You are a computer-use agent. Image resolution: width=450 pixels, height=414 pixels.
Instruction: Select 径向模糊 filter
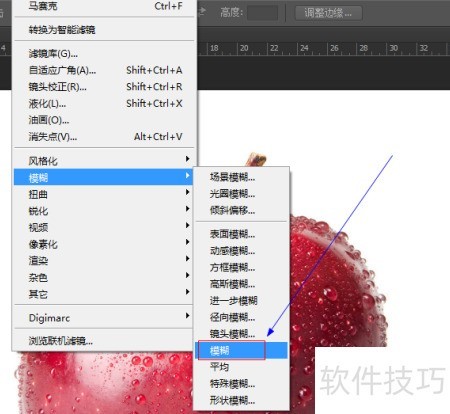[x=241, y=317]
